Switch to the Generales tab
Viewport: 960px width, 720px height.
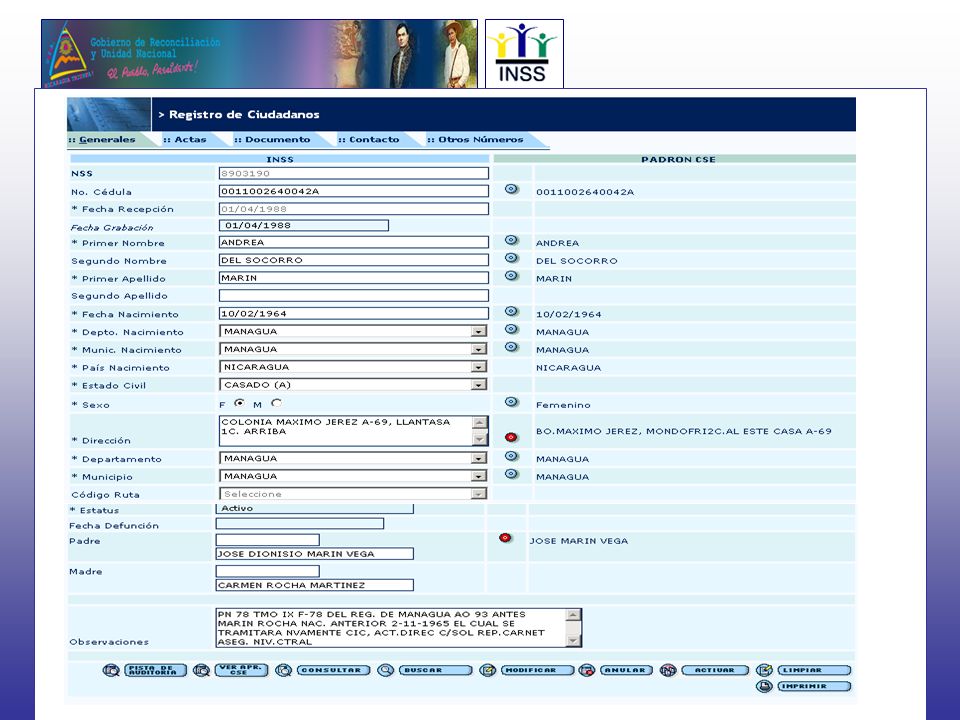point(107,140)
